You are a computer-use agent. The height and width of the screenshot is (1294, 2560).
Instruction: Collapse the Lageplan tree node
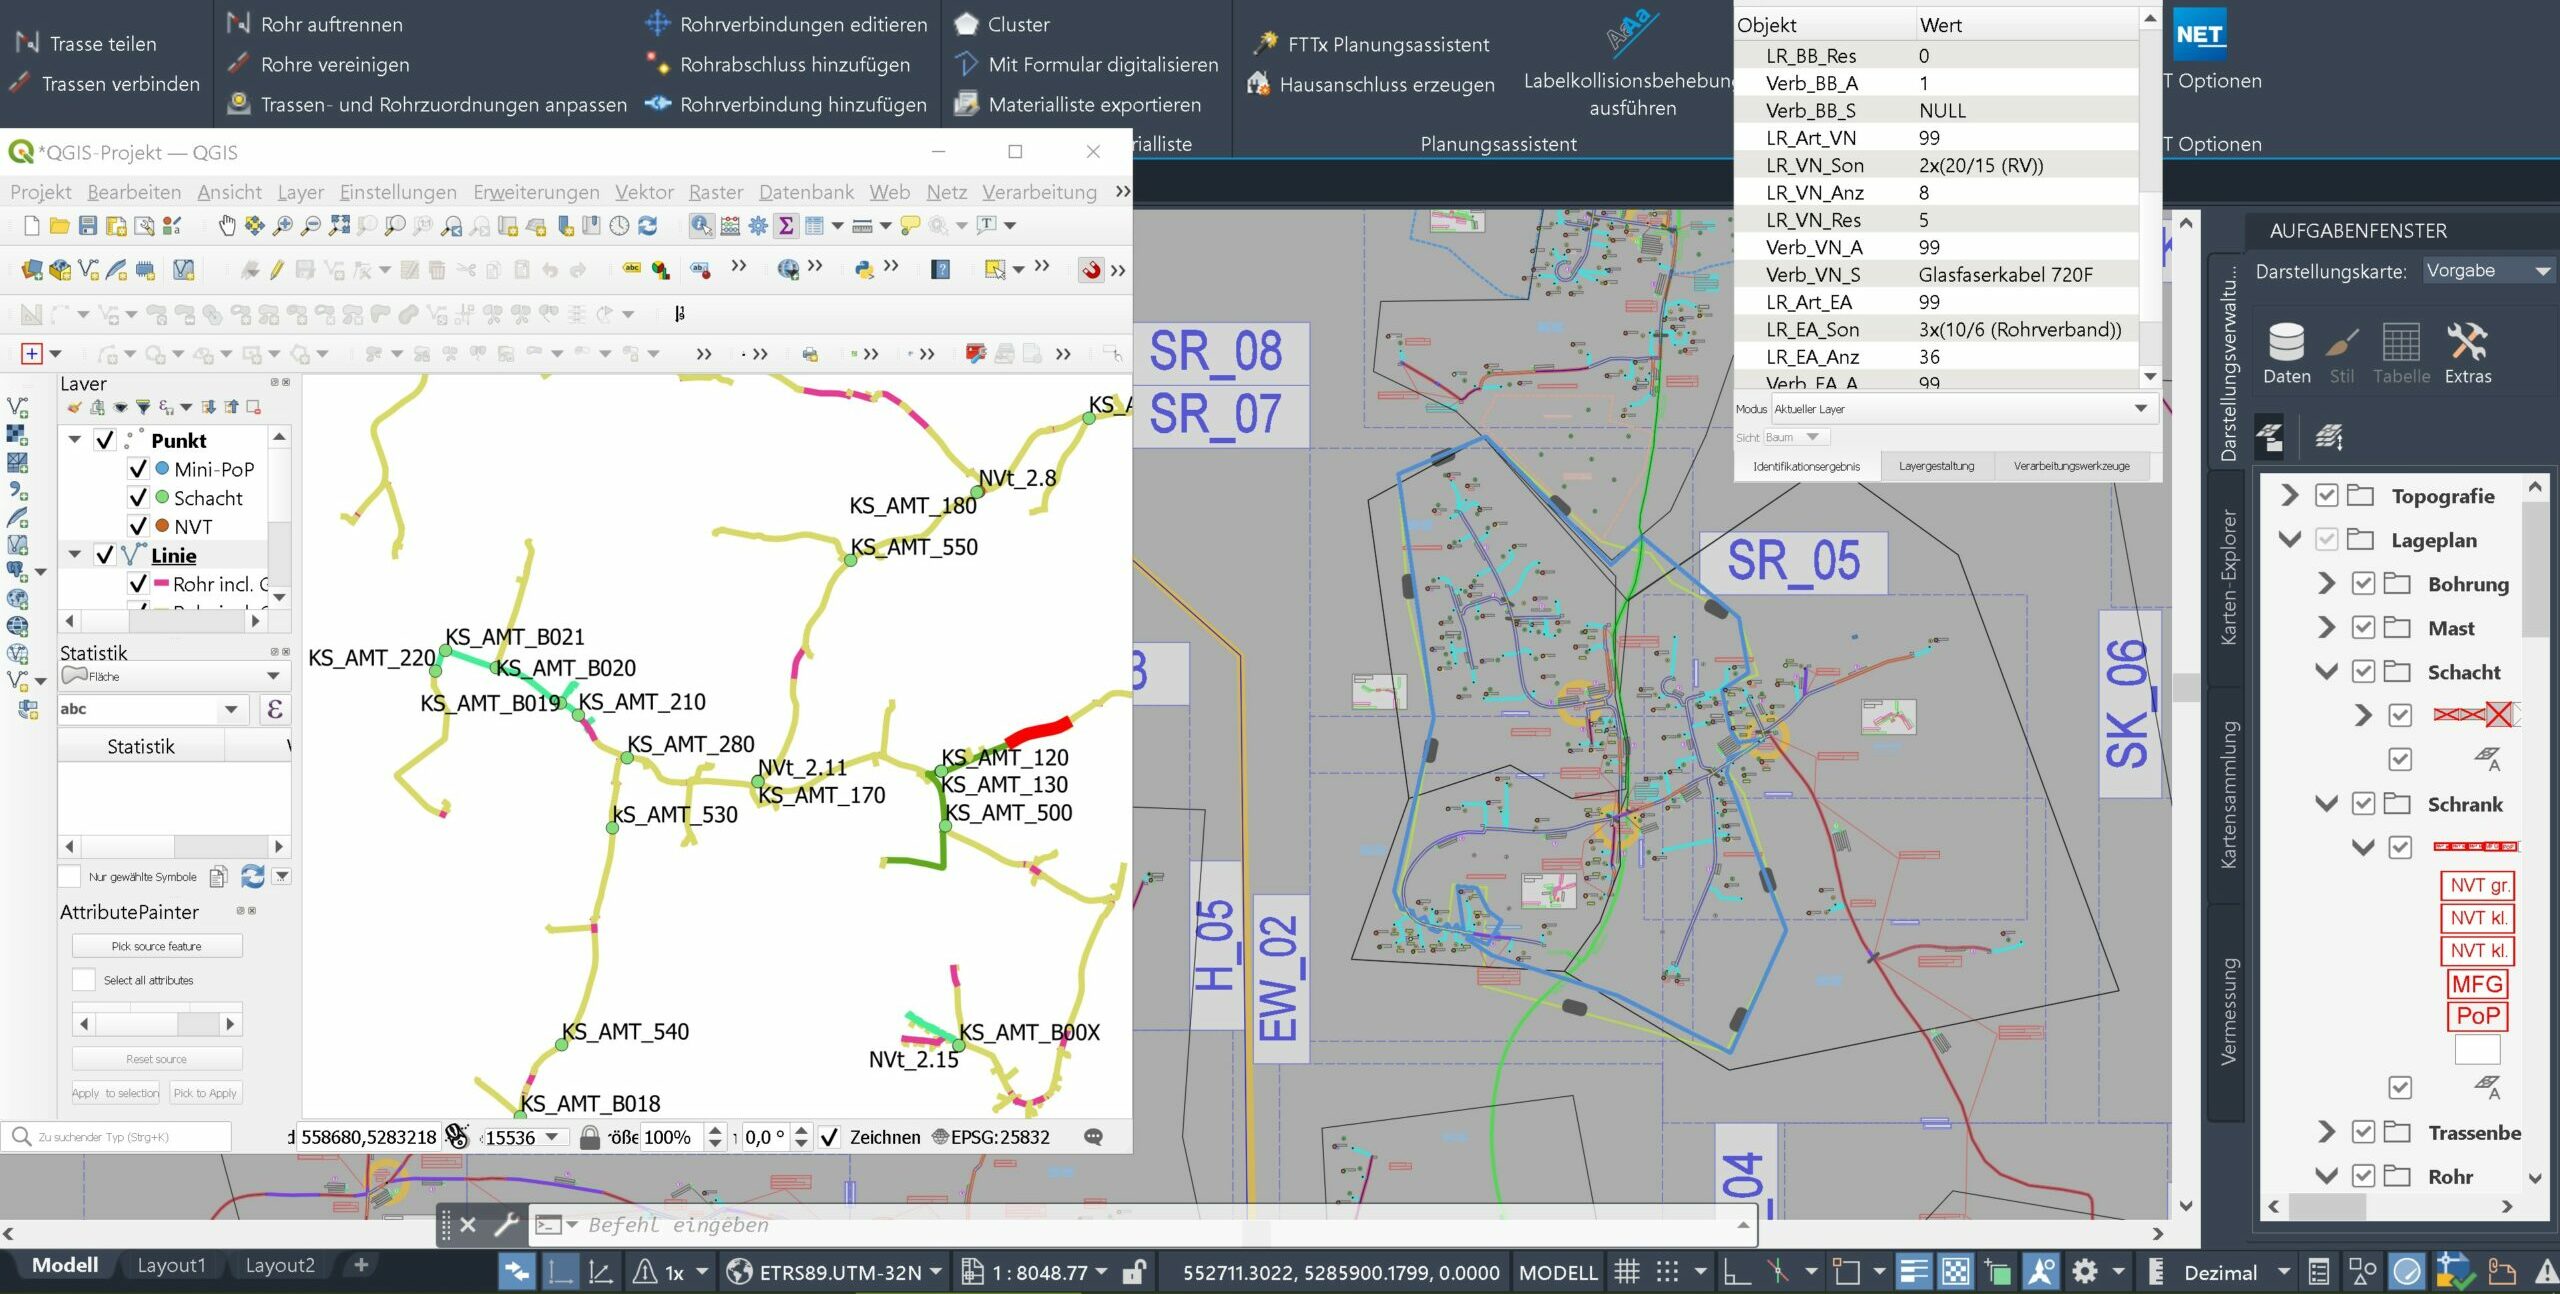pyautogui.click(x=2290, y=540)
